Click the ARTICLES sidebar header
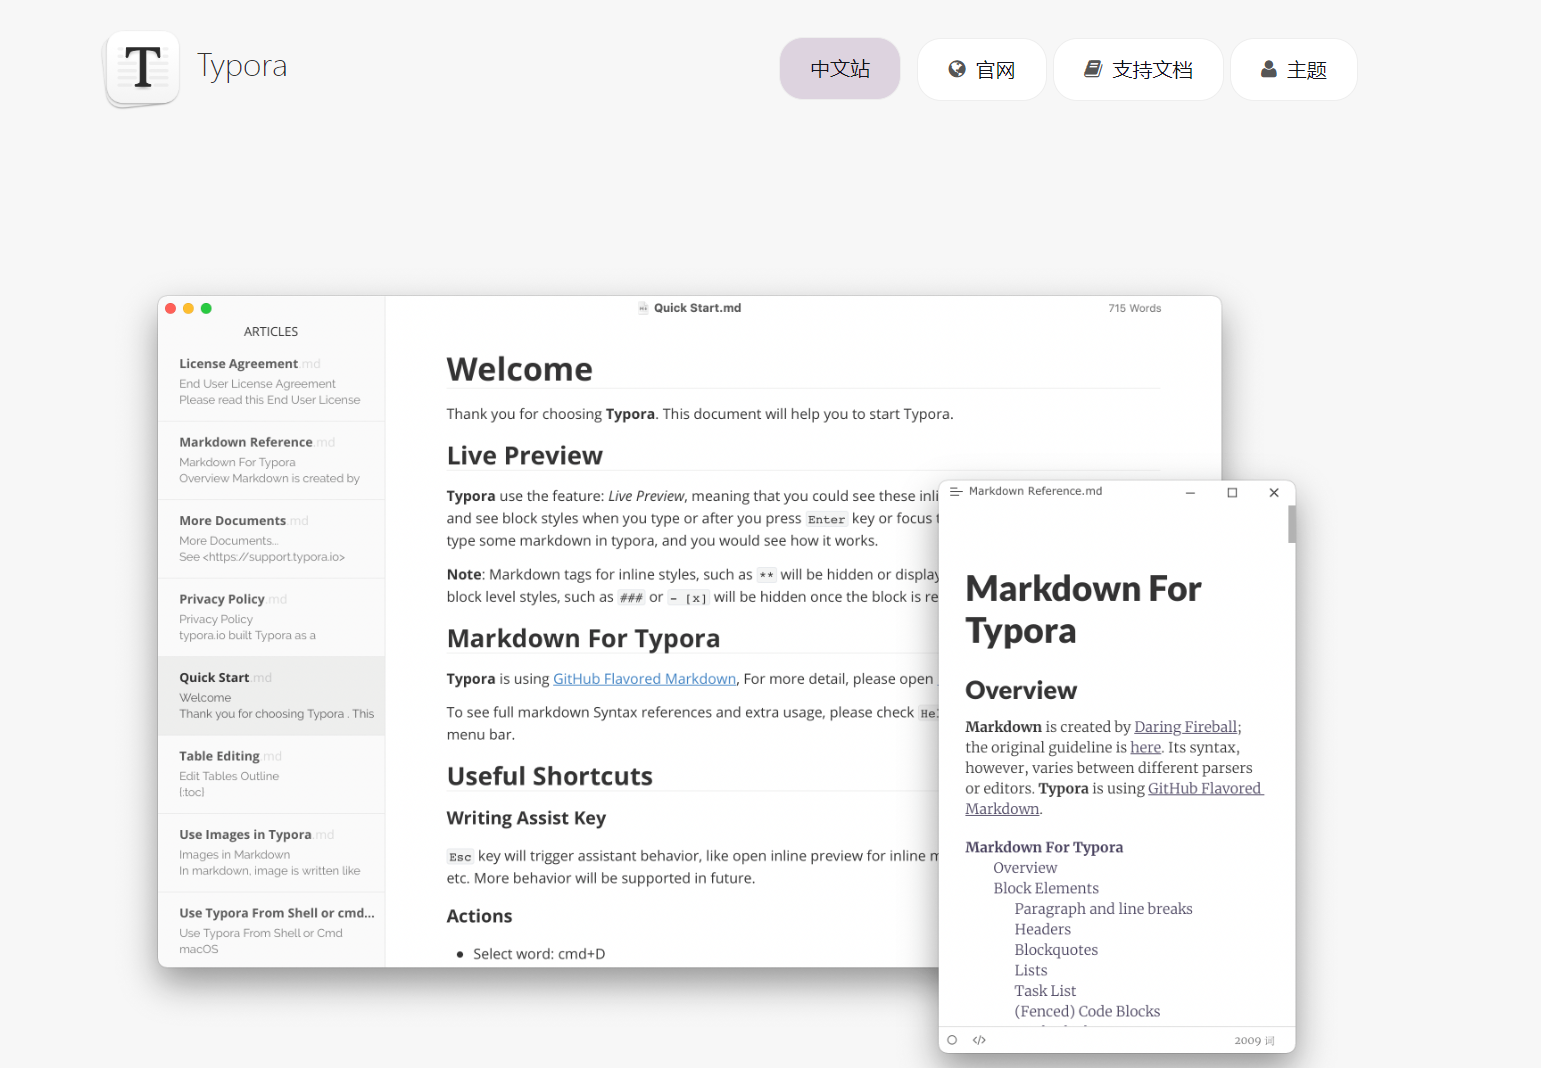 (271, 331)
